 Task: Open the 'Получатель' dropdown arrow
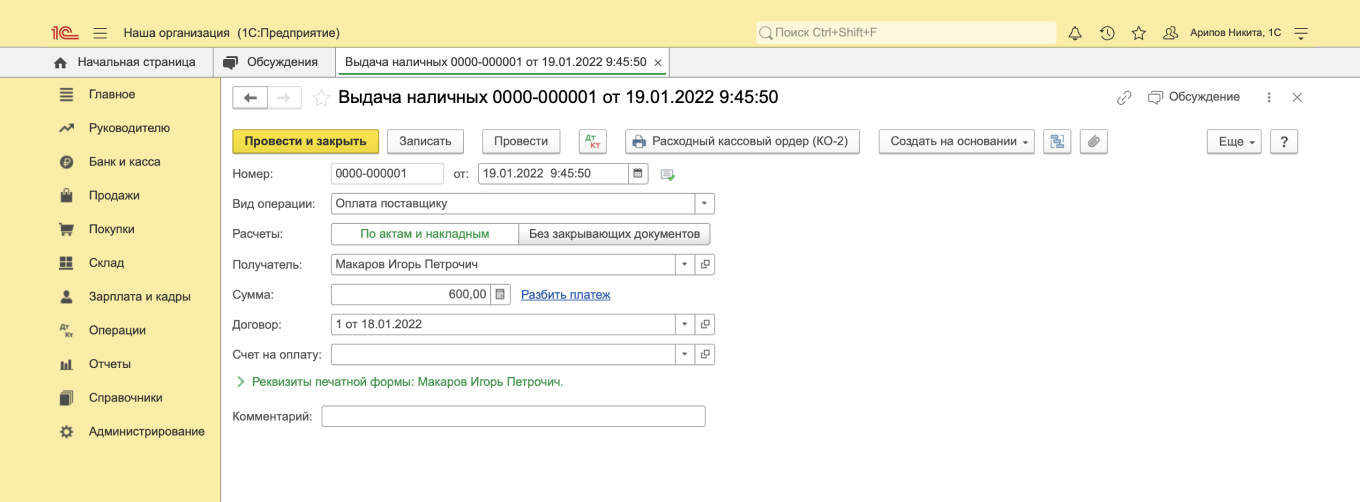(685, 265)
